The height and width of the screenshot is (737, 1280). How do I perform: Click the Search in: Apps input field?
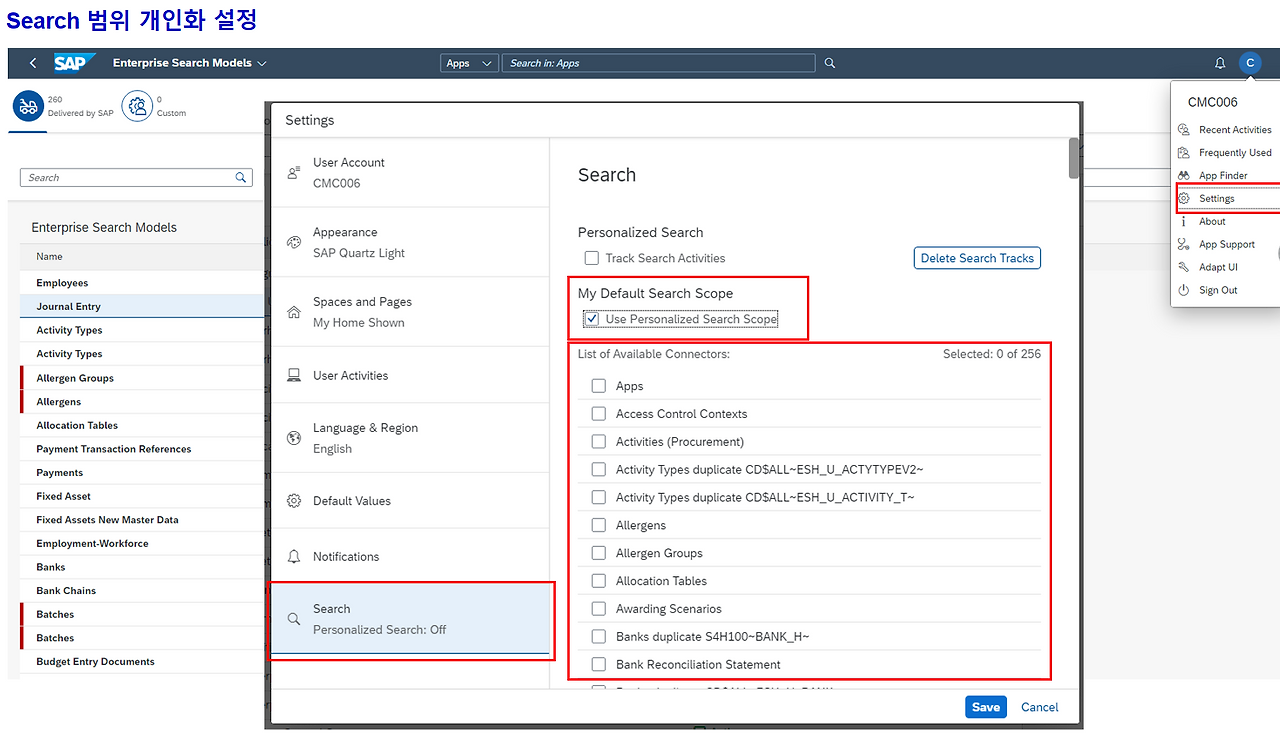[658, 63]
